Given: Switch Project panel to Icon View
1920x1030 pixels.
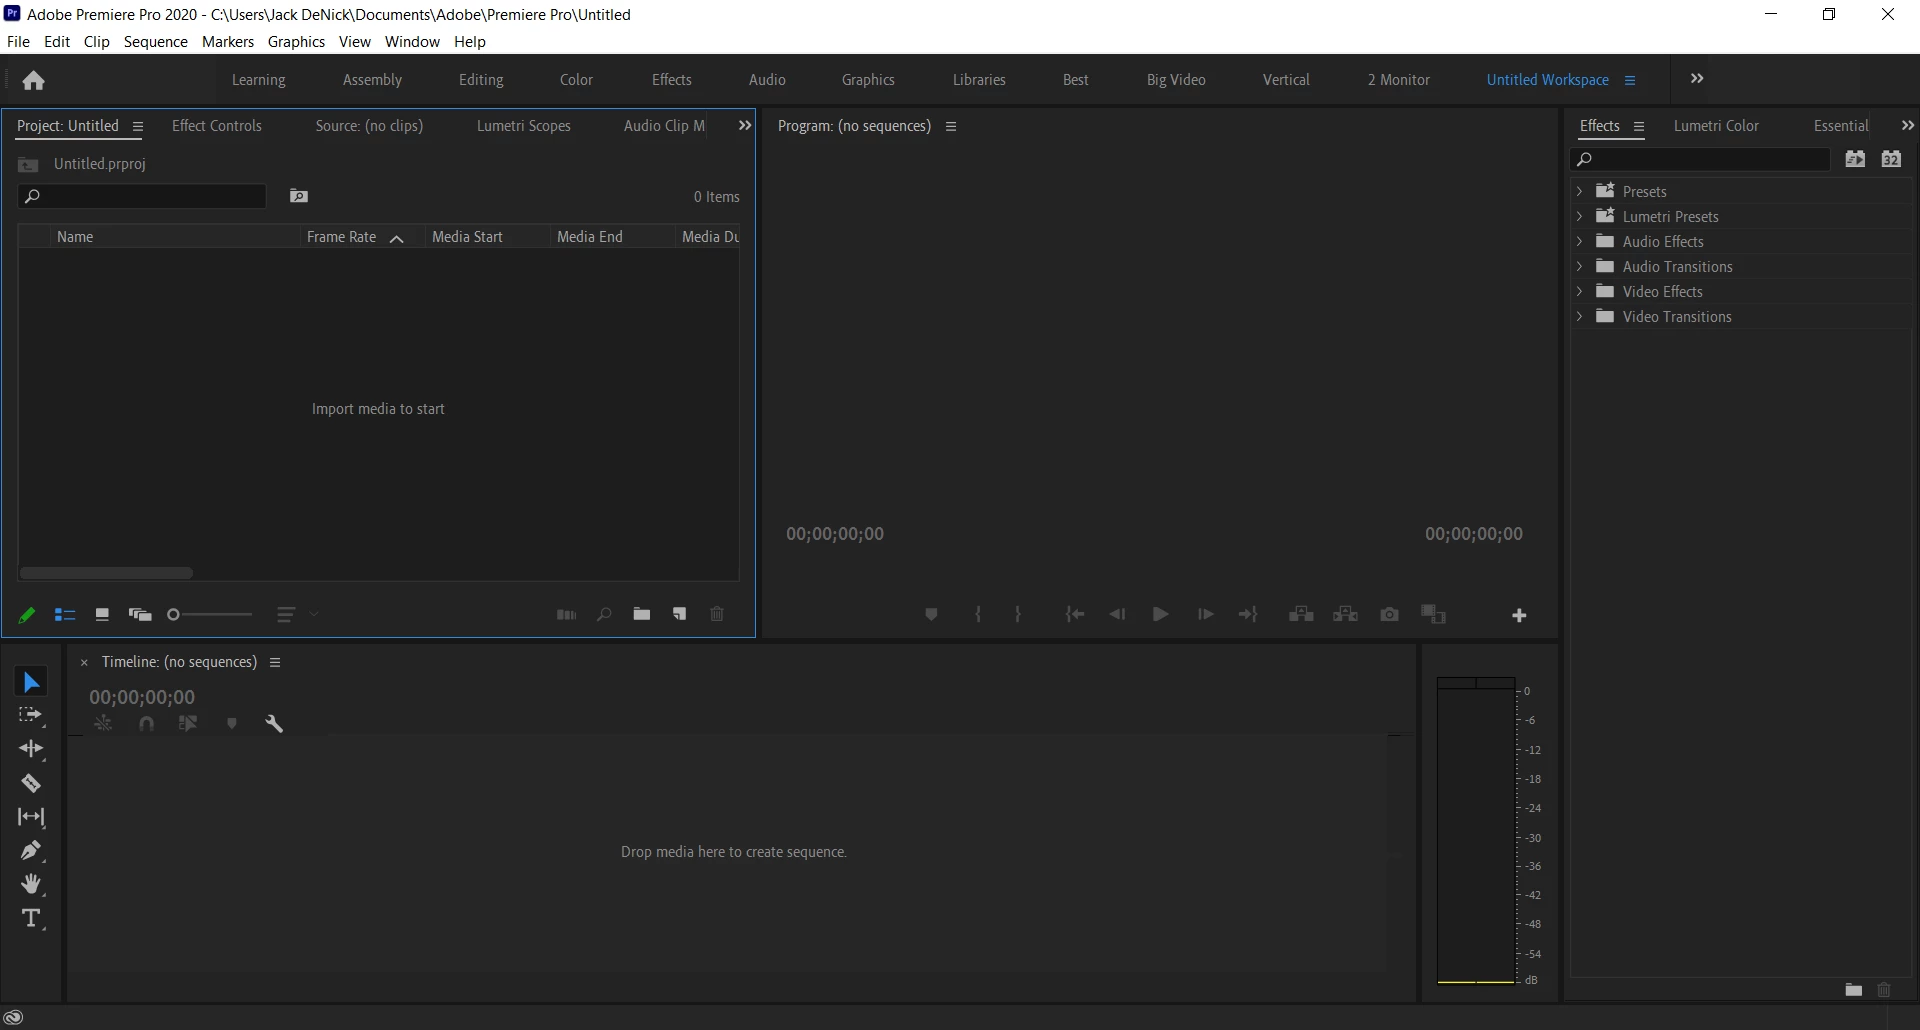Looking at the screenshot, I should (102, 614).
